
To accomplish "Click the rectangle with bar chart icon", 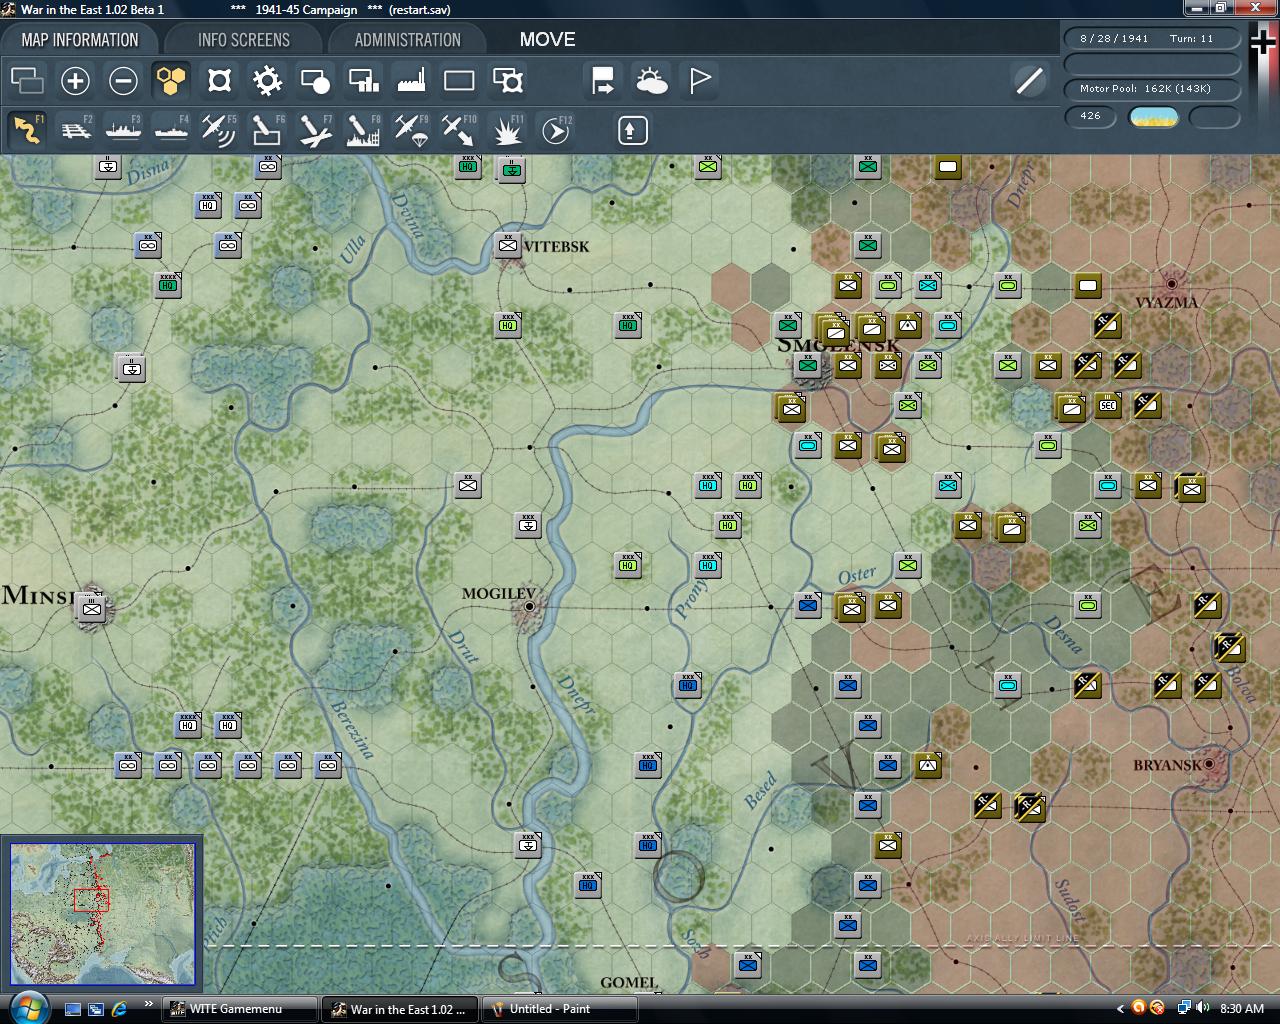I will (x=363, y=81).
